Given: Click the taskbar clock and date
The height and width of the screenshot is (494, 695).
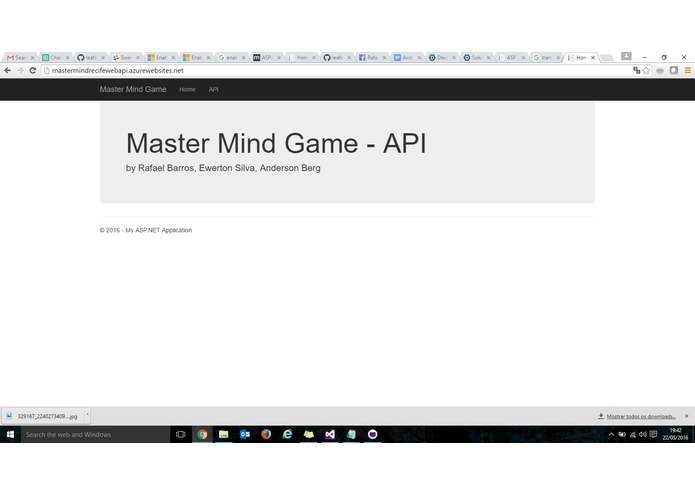Looking at the screenshot, I should point(675,434).
